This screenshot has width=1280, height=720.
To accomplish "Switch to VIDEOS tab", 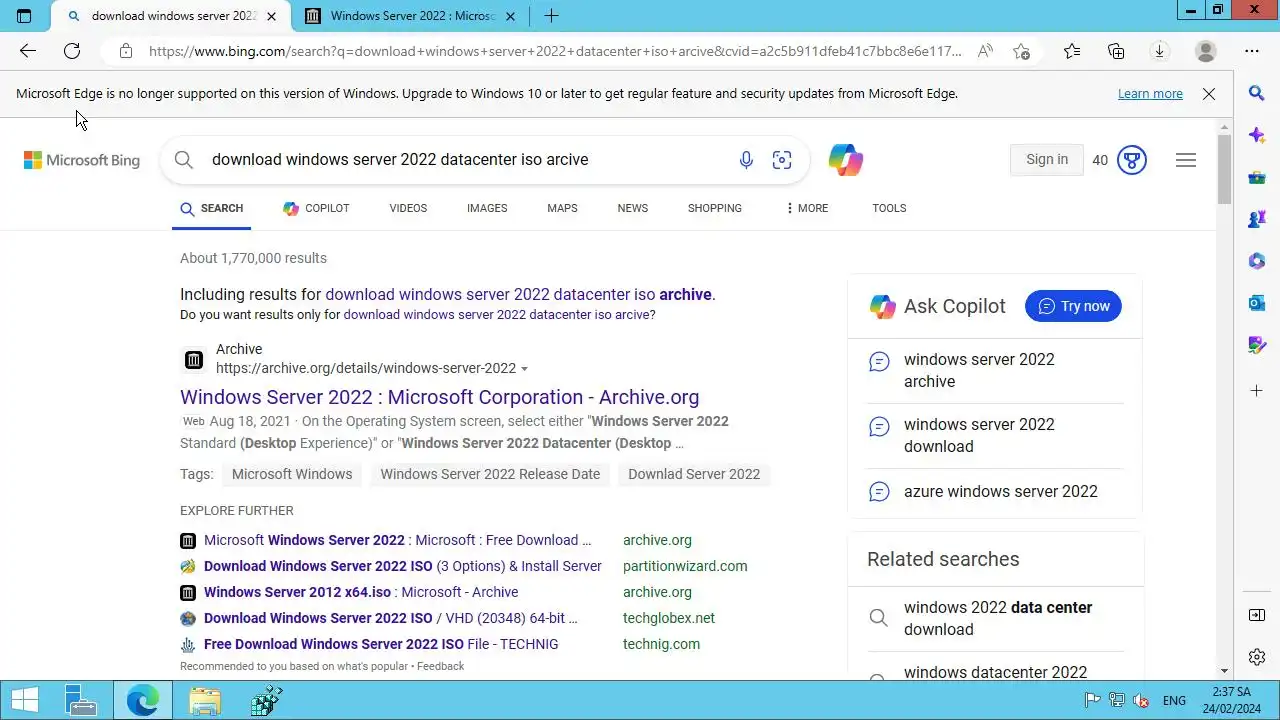I will pyautogui.click(x=408, y=208).
